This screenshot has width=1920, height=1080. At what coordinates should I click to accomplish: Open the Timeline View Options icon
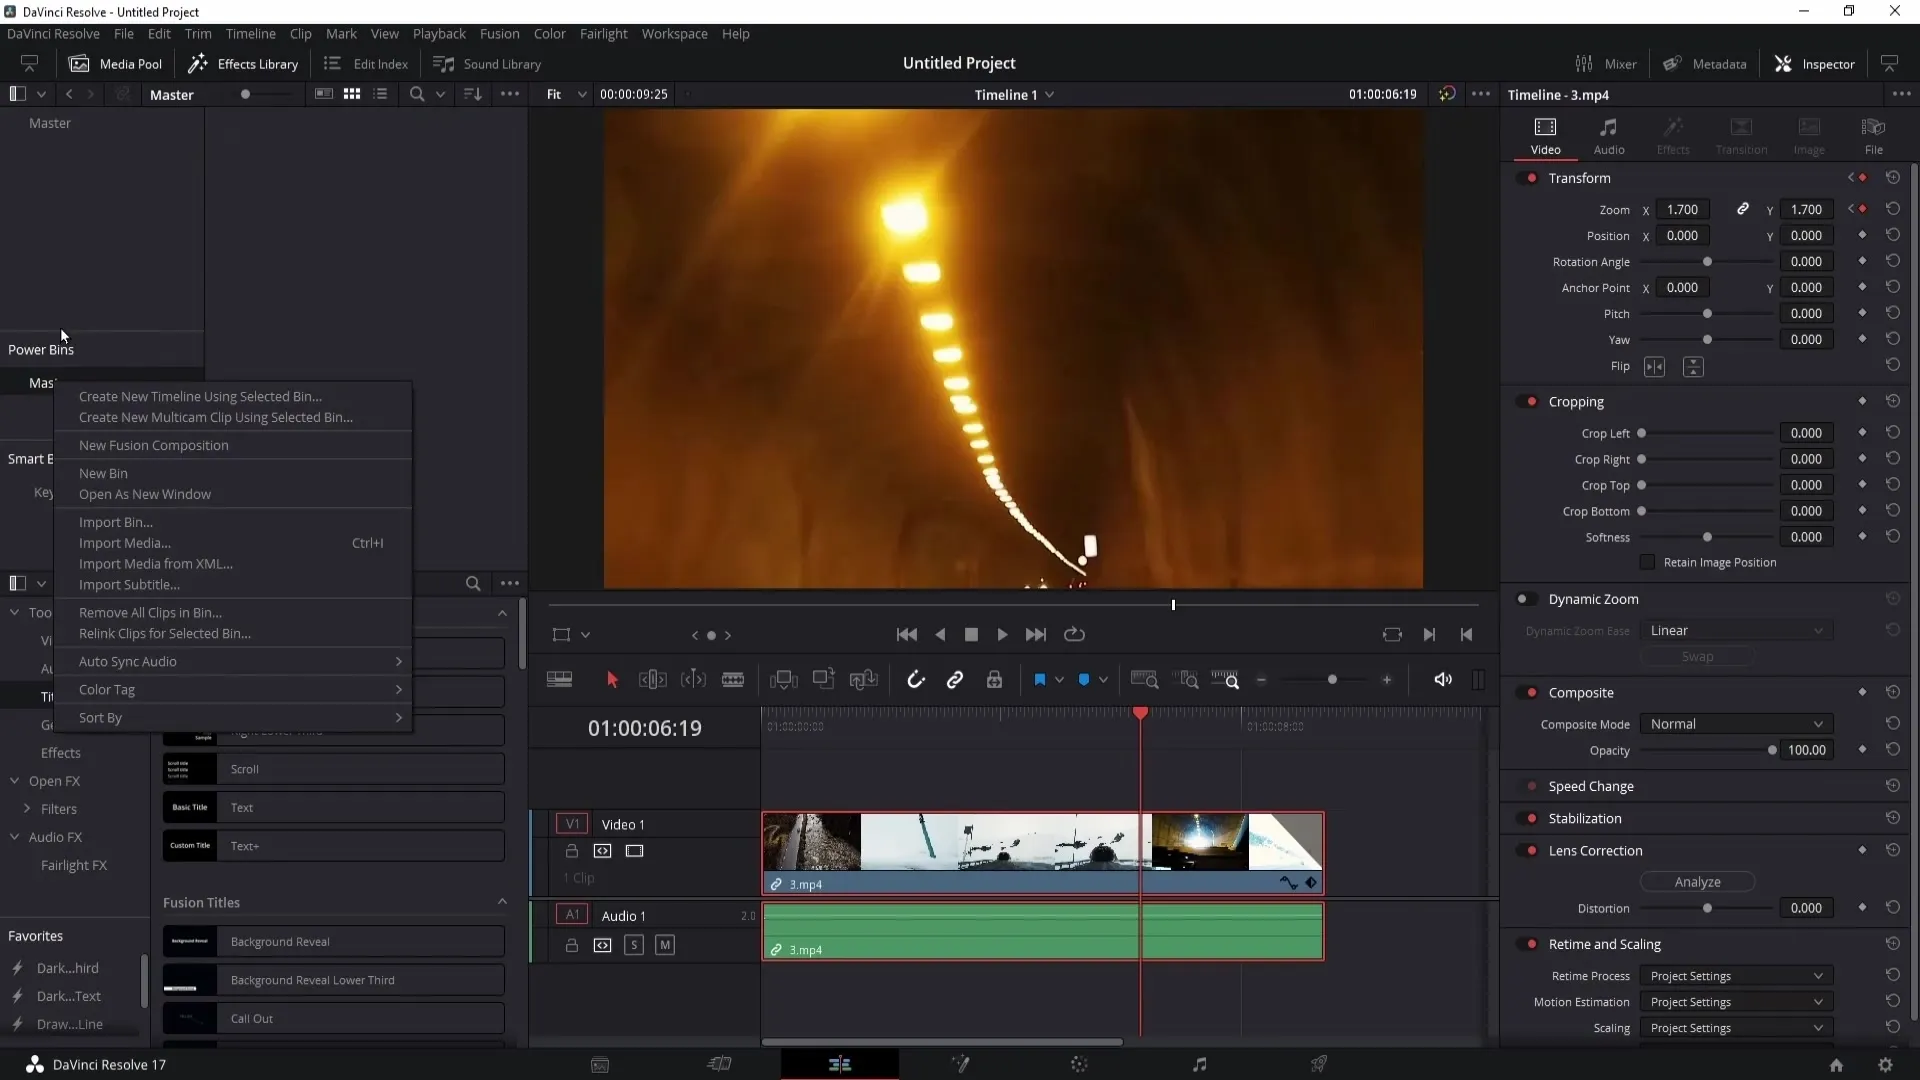pyautogui.click(x=560, y=680)
